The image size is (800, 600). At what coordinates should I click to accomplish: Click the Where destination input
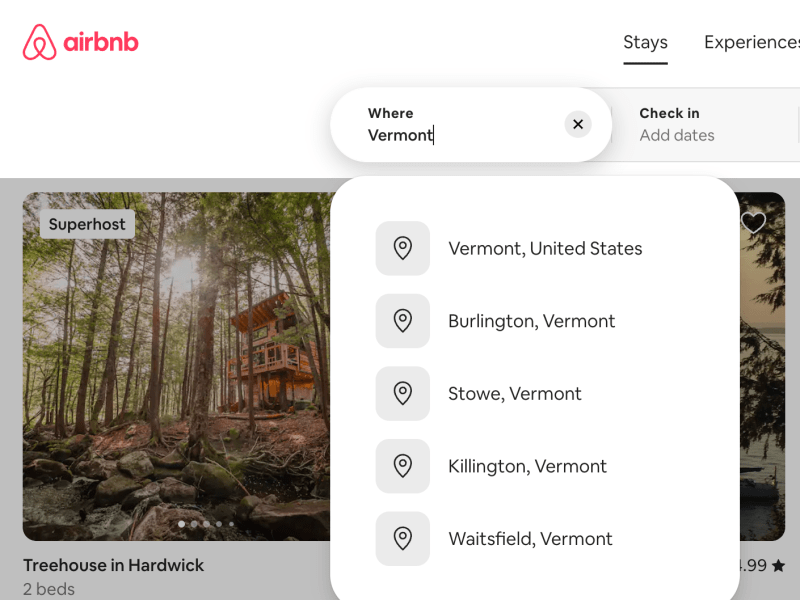(x=460, y=135)
